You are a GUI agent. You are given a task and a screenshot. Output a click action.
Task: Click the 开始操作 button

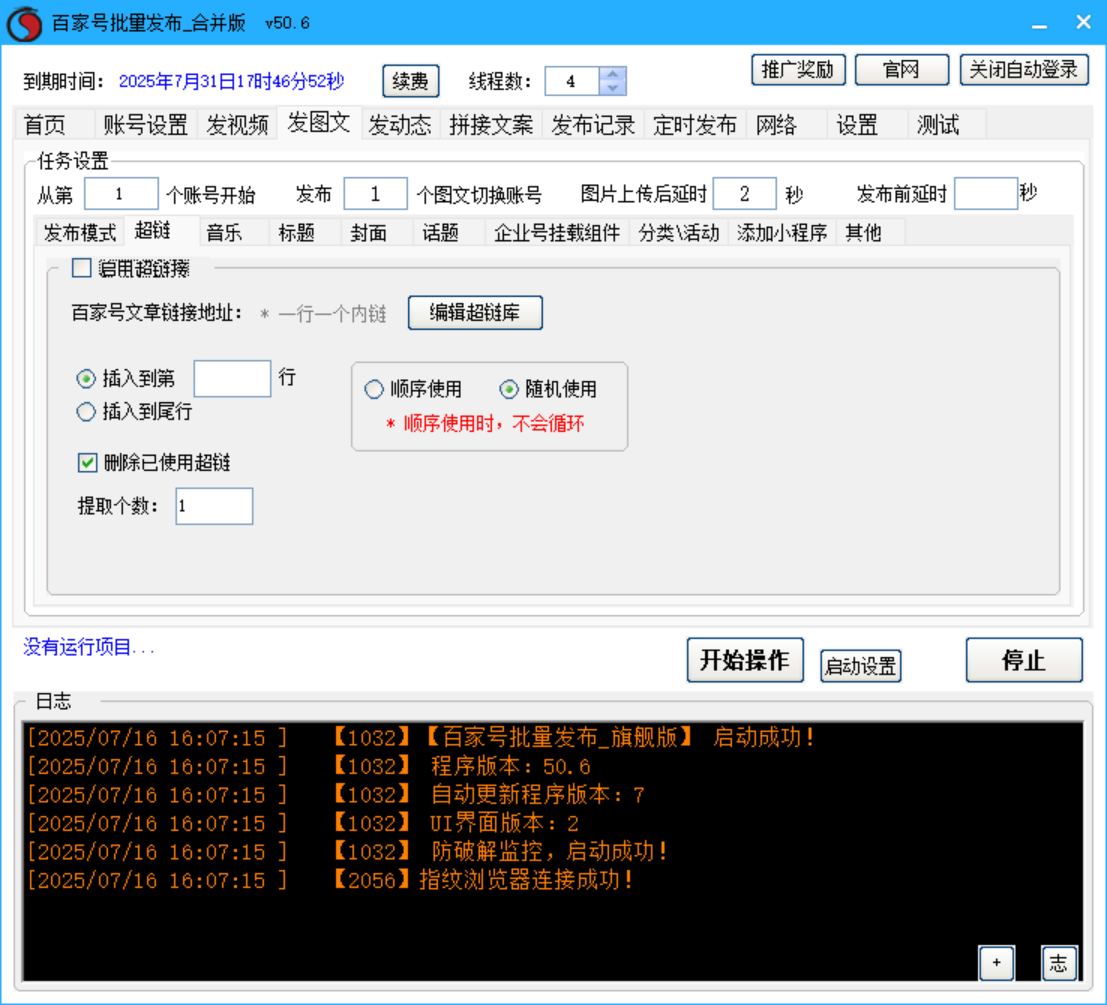(x=745, y=661)
